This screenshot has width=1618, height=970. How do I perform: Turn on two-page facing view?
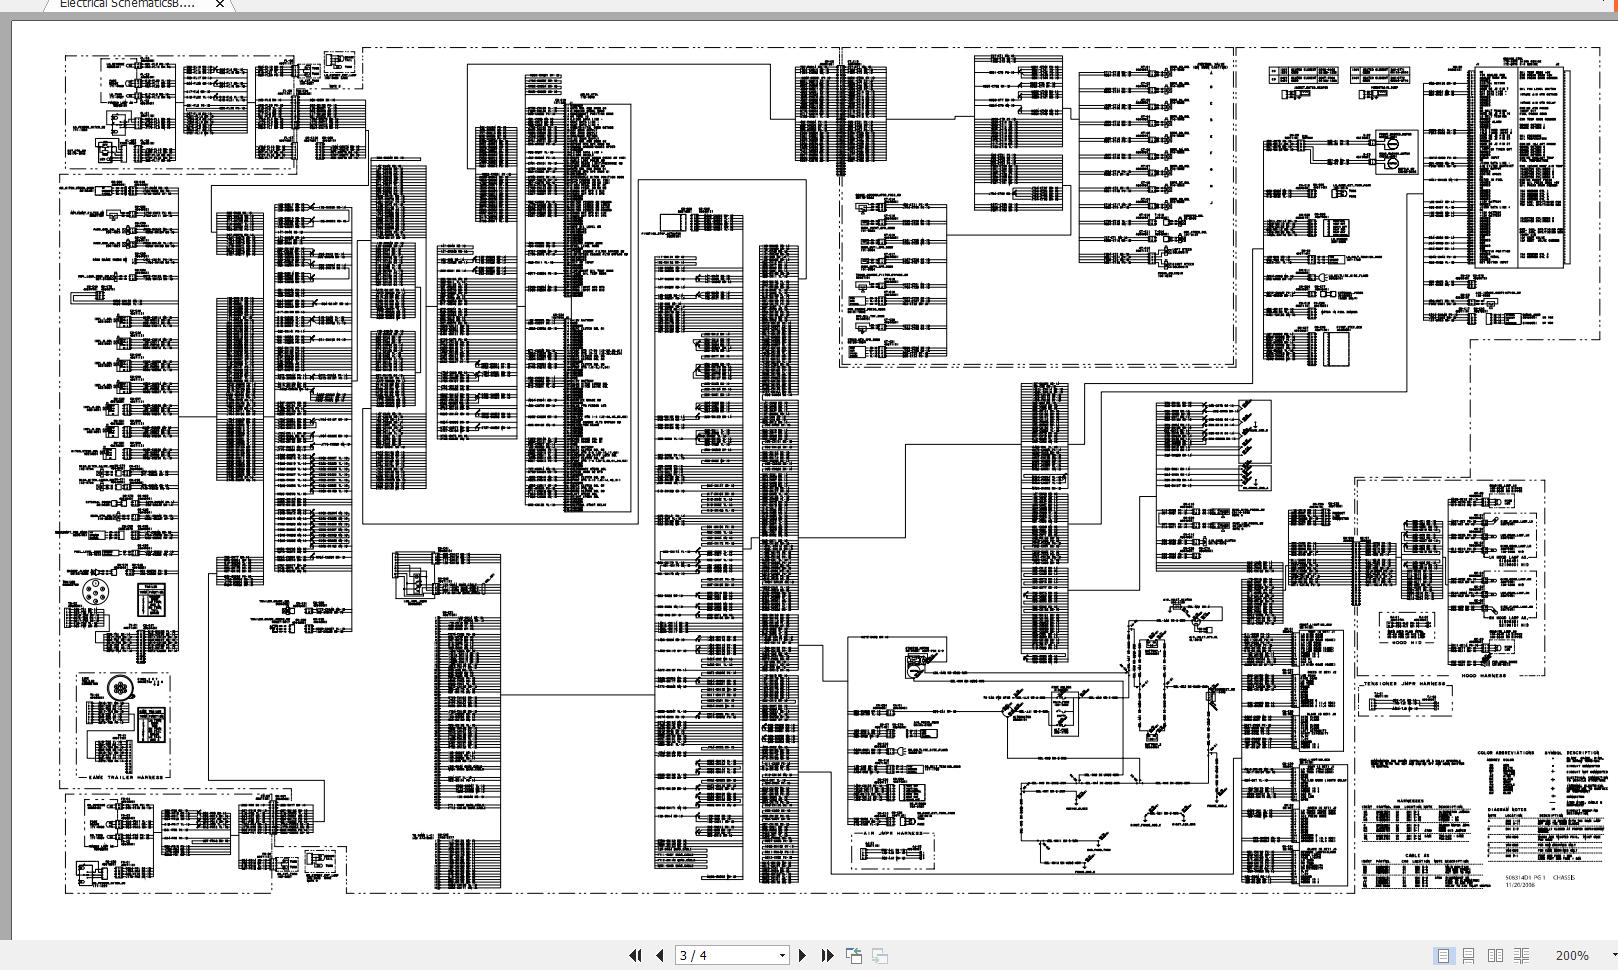(x=1495, y=956)
